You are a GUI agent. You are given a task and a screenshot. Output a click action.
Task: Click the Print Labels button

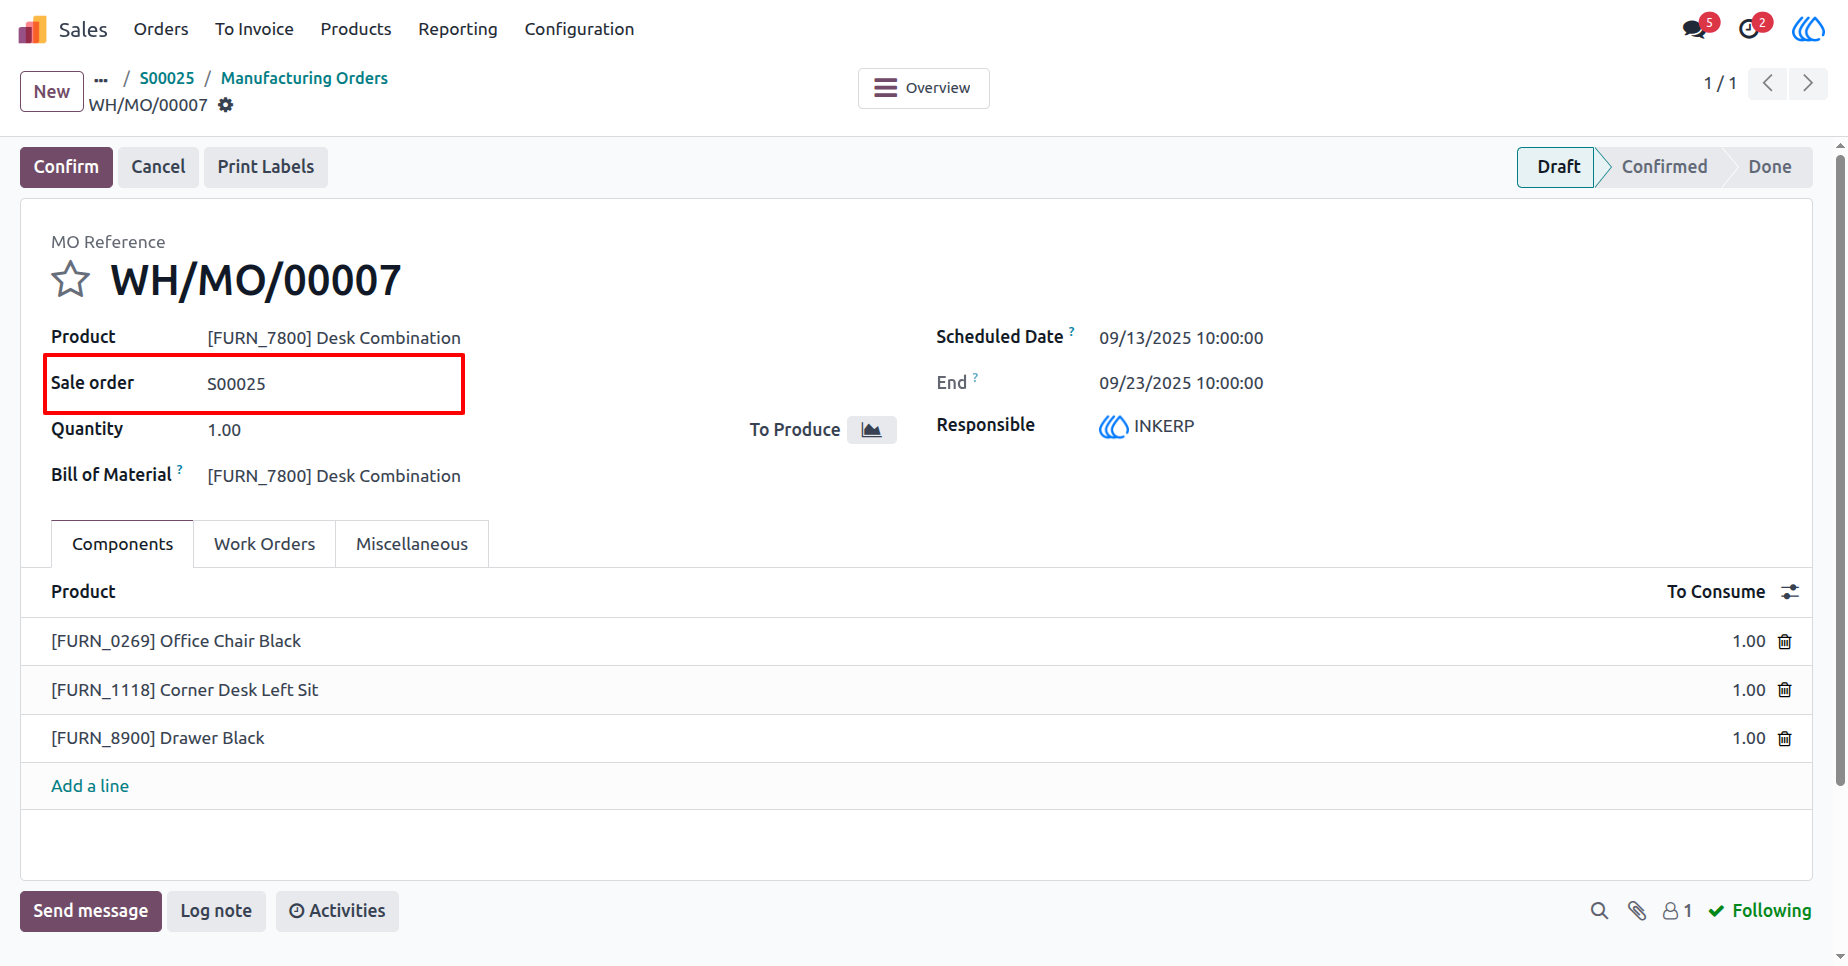[x=266, y=167]
